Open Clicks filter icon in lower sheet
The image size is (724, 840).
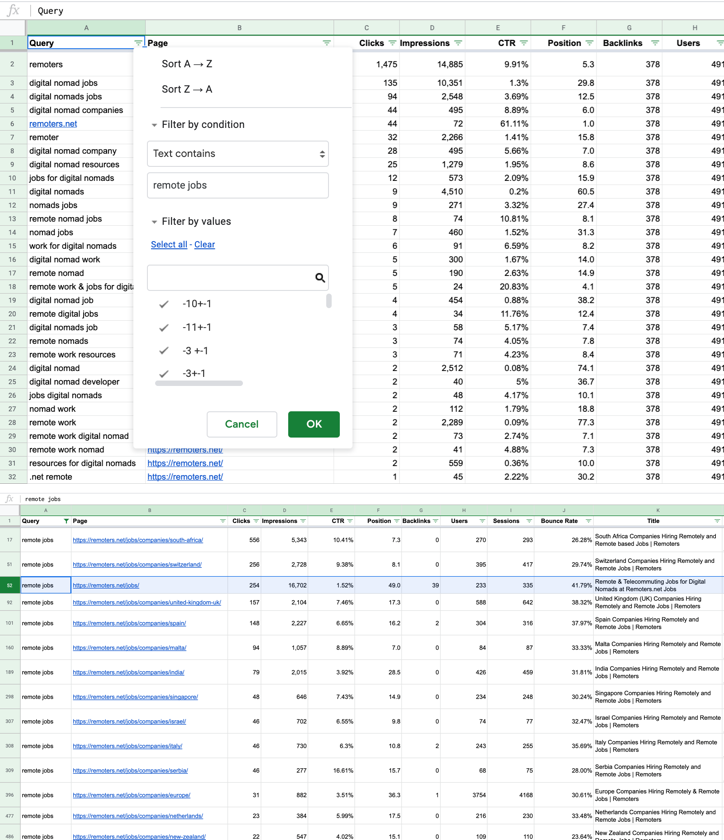(256, 521)
